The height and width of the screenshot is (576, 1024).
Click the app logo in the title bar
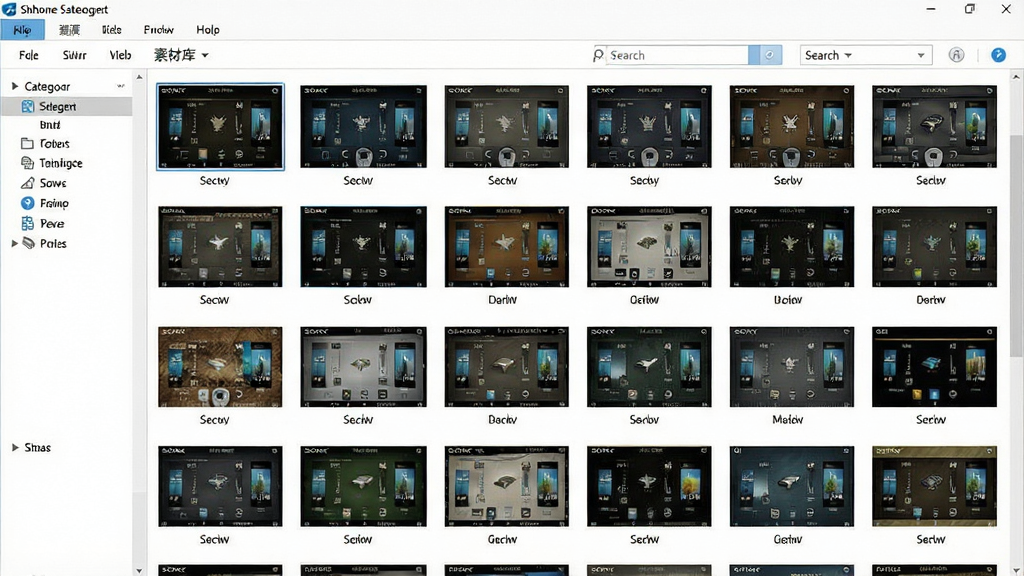click(x=9, y=9)
